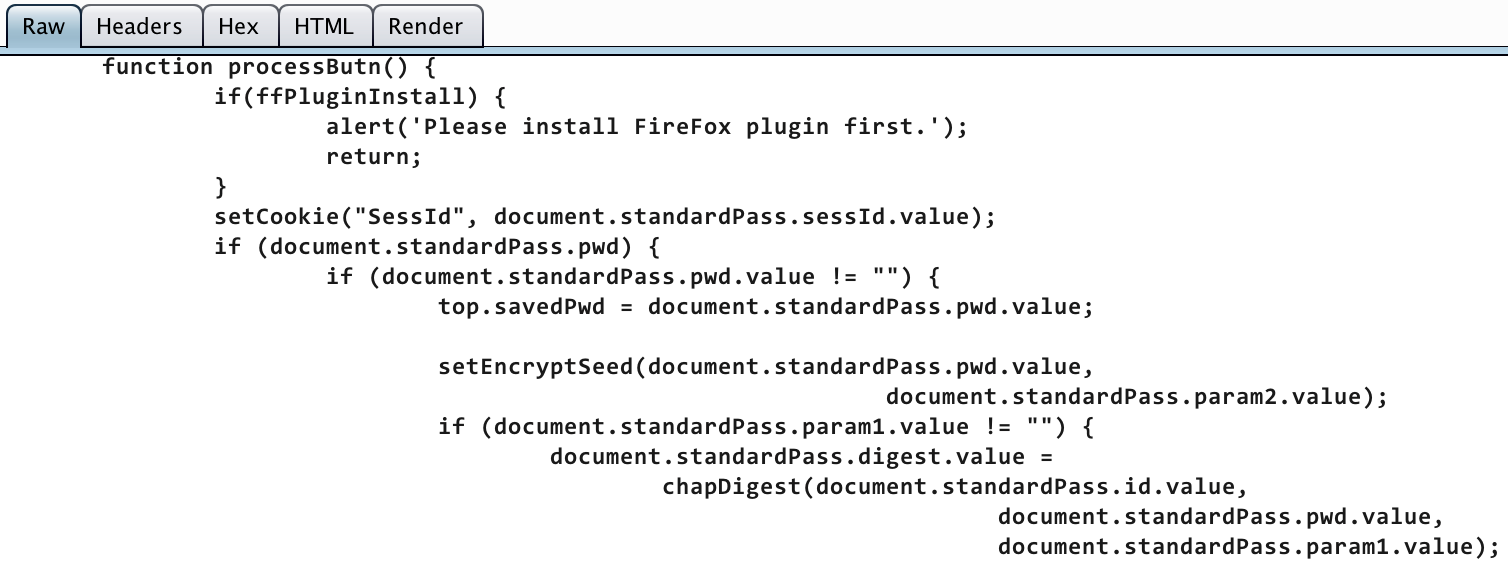Screen dimensions: 1508x566
Task: Open the Headers tab
Action: [x=139, y=26]
